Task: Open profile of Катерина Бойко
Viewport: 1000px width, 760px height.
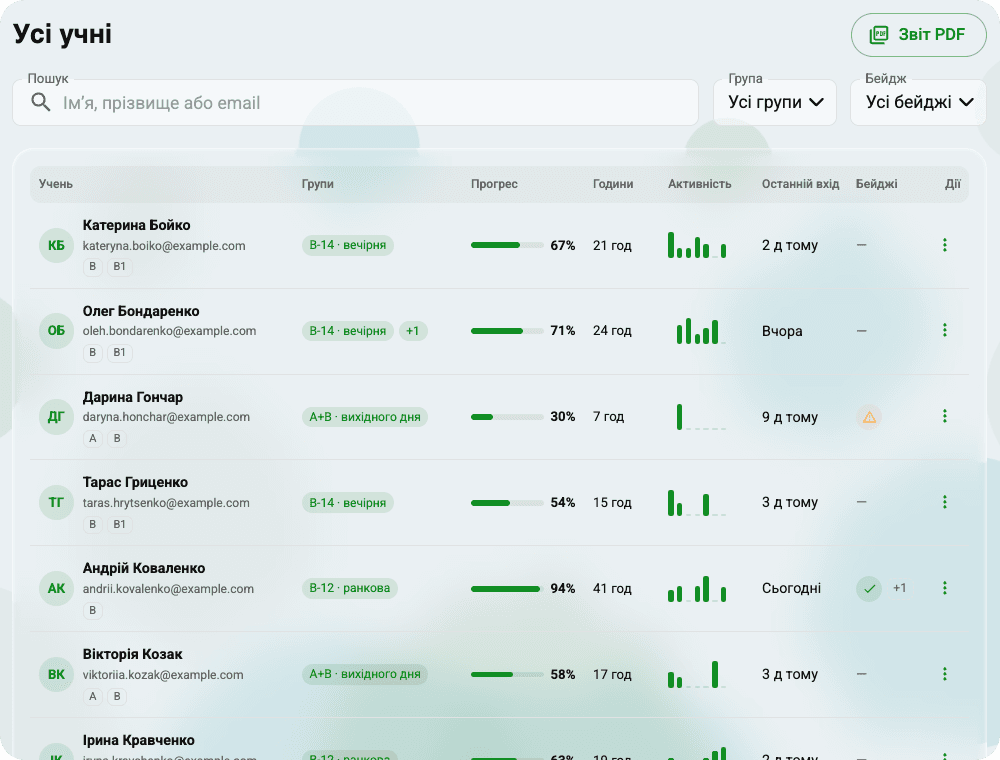Action: (136, 225)
